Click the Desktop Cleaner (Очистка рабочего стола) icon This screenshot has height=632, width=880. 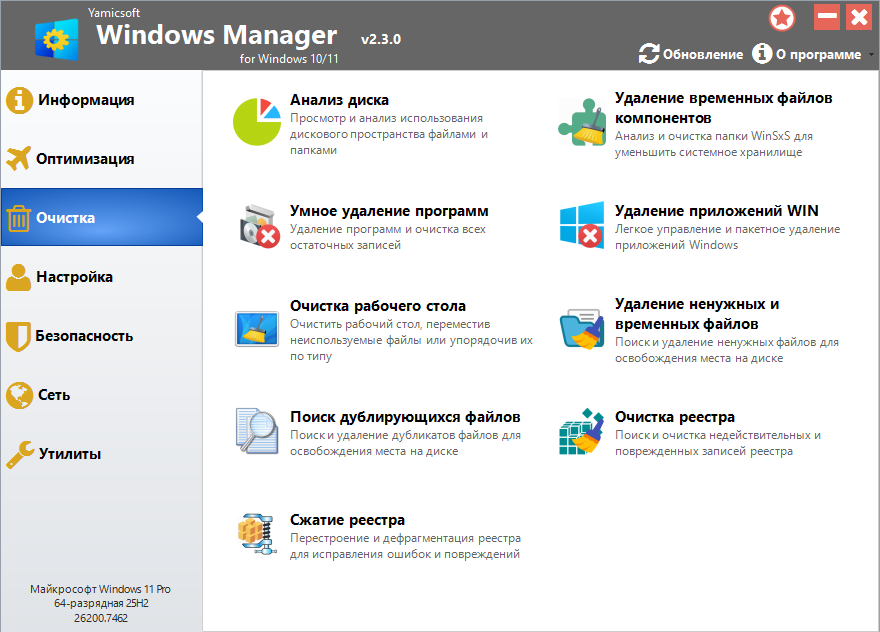point(258,326)
